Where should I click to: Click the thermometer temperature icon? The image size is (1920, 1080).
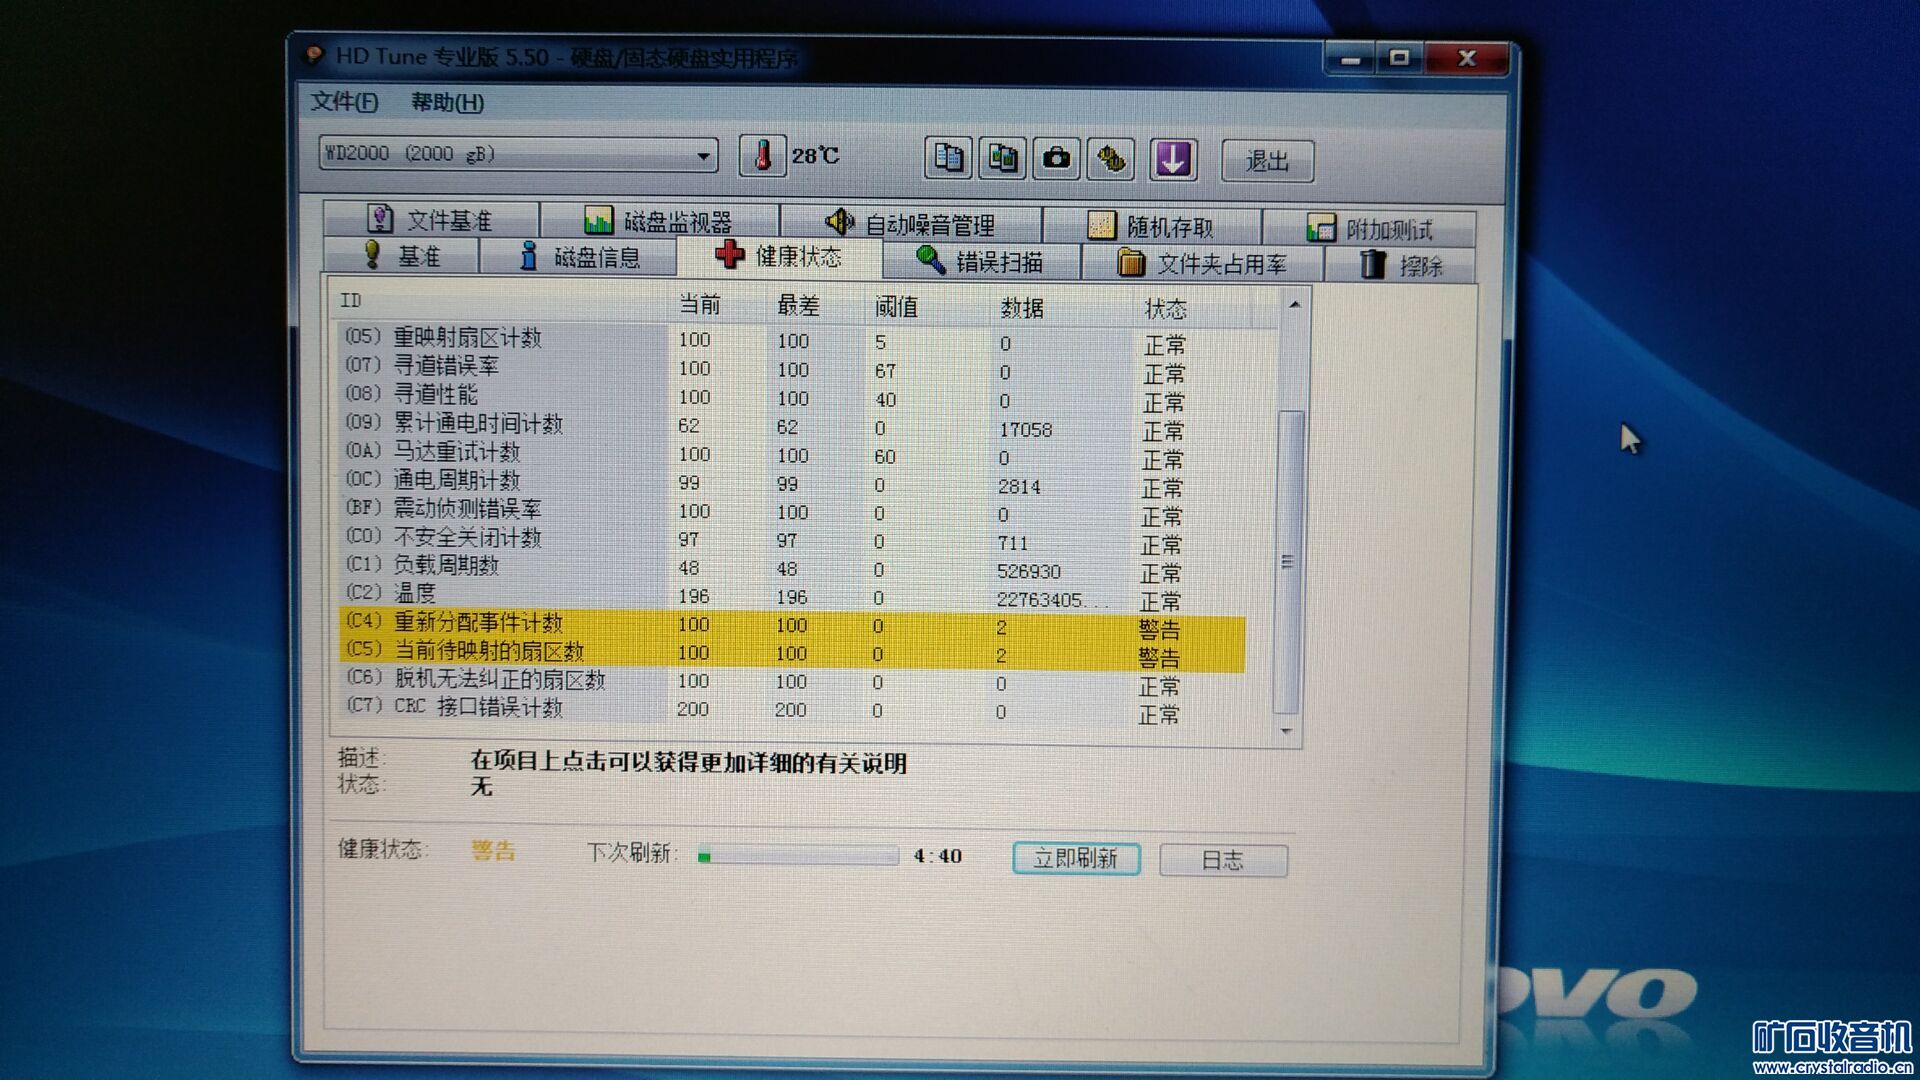point(762,156)
